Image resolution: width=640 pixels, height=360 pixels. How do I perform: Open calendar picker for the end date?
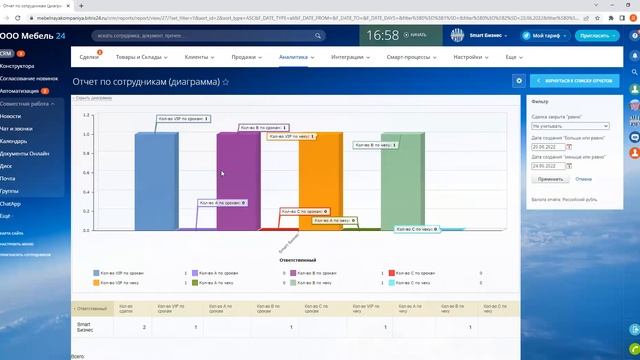click(569, 166)
